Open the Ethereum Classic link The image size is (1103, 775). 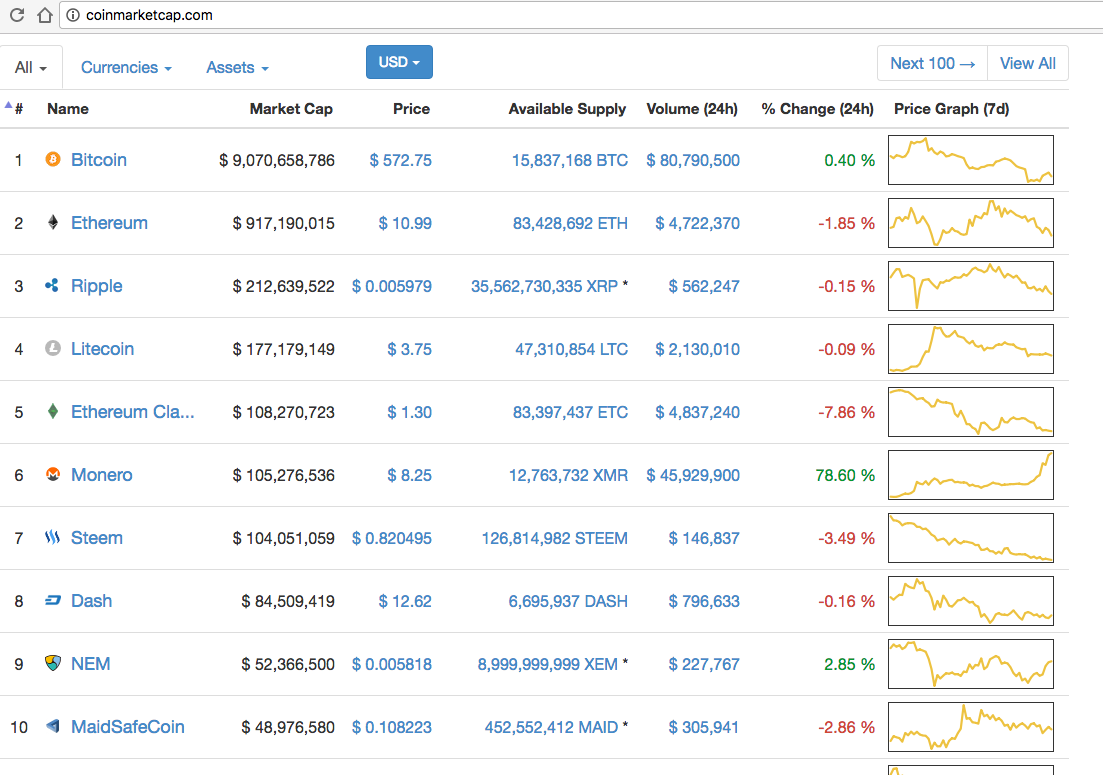coord(132,411)
